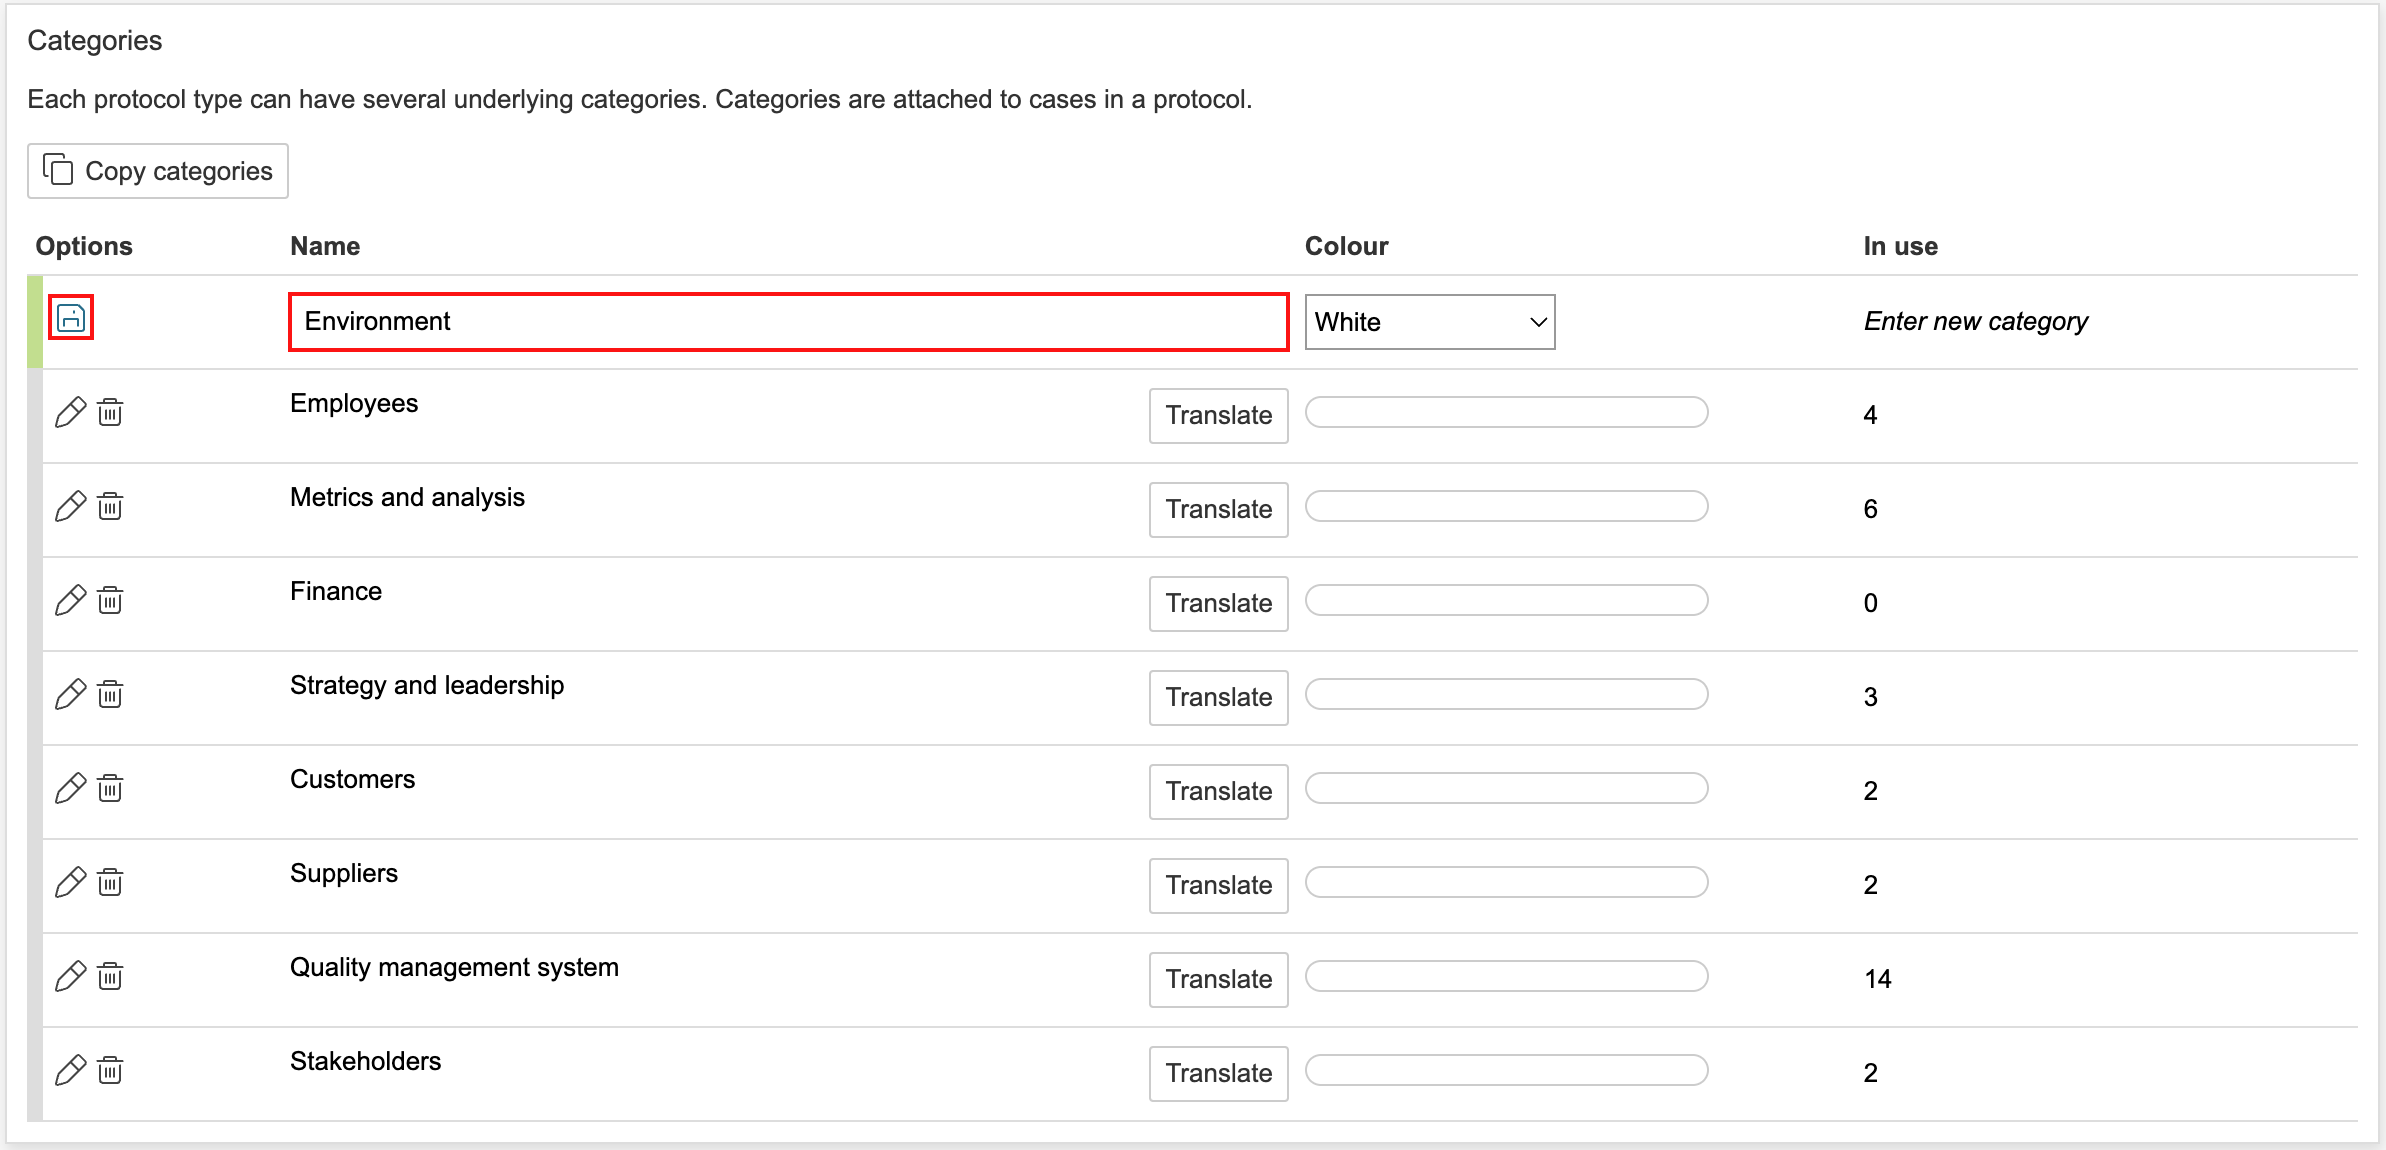The image size is (2386, 1150).
Task: Click the save icon for new category
Action: (x=71, y=318)
